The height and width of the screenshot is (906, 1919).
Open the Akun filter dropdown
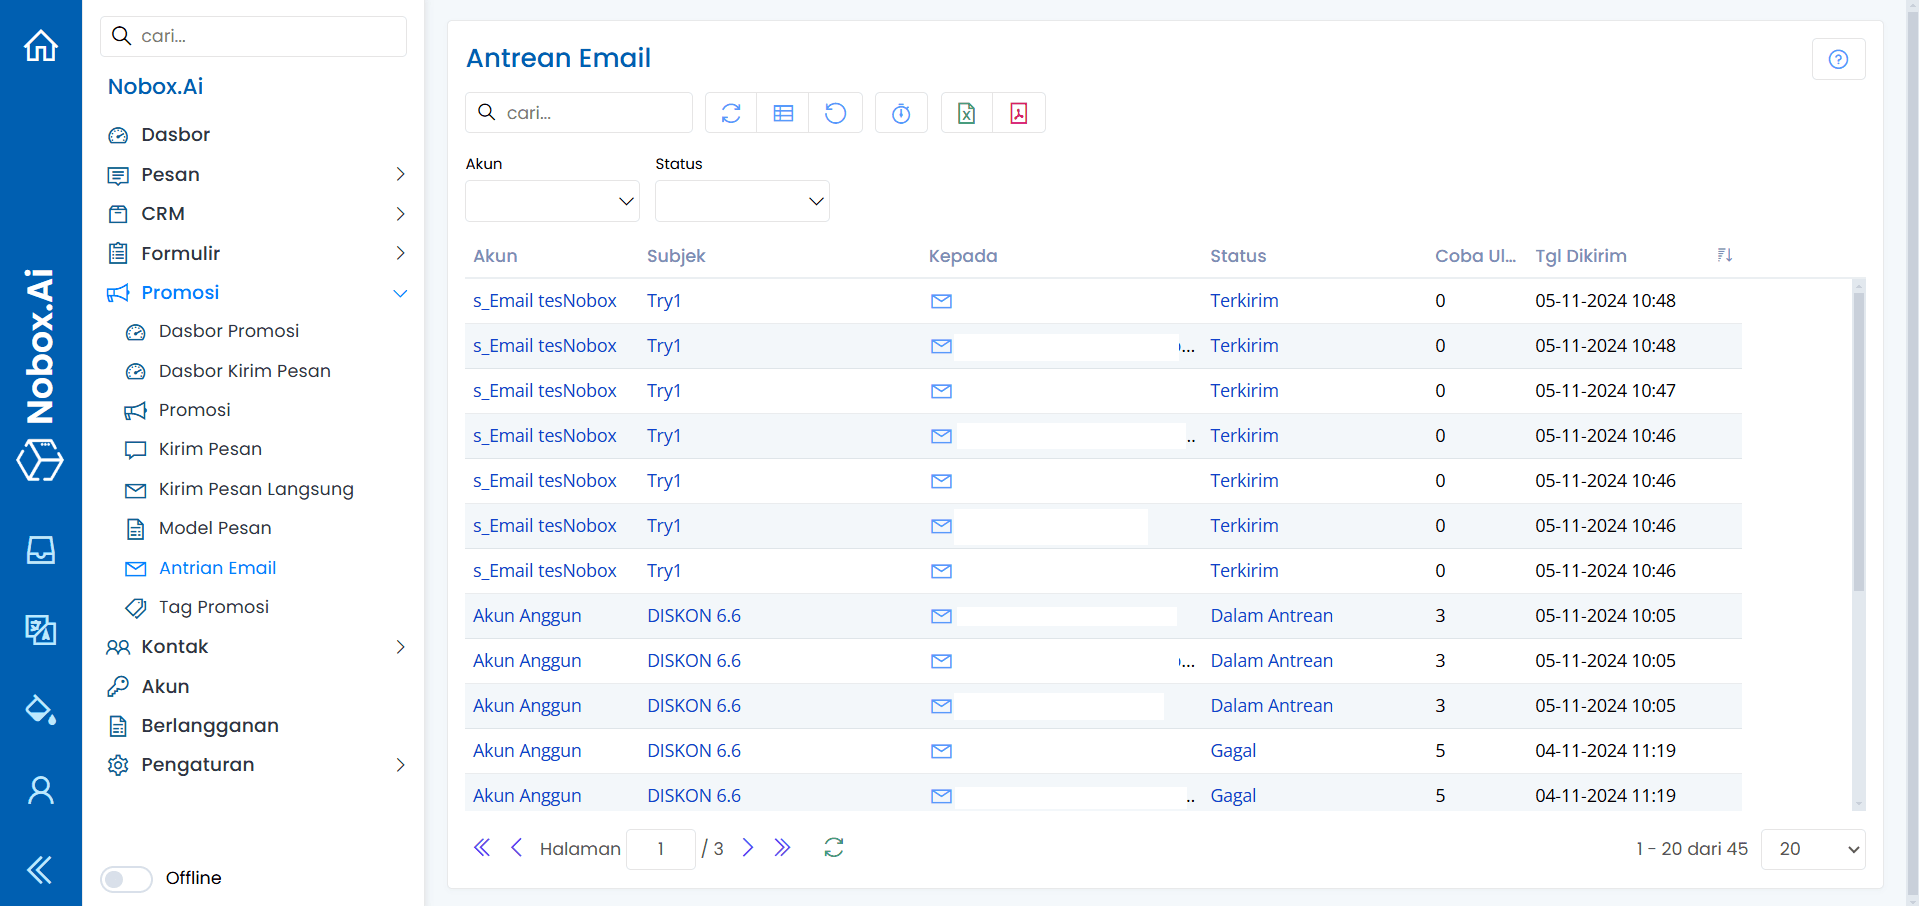(x=551, y=200)
